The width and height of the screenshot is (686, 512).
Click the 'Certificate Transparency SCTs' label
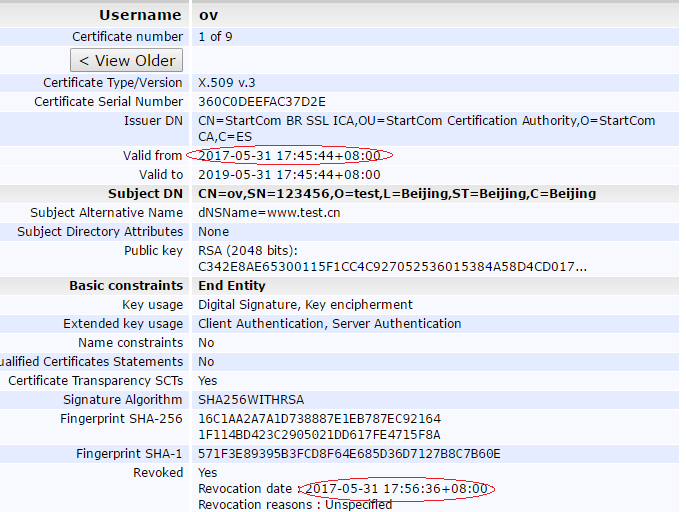point(95,381)
